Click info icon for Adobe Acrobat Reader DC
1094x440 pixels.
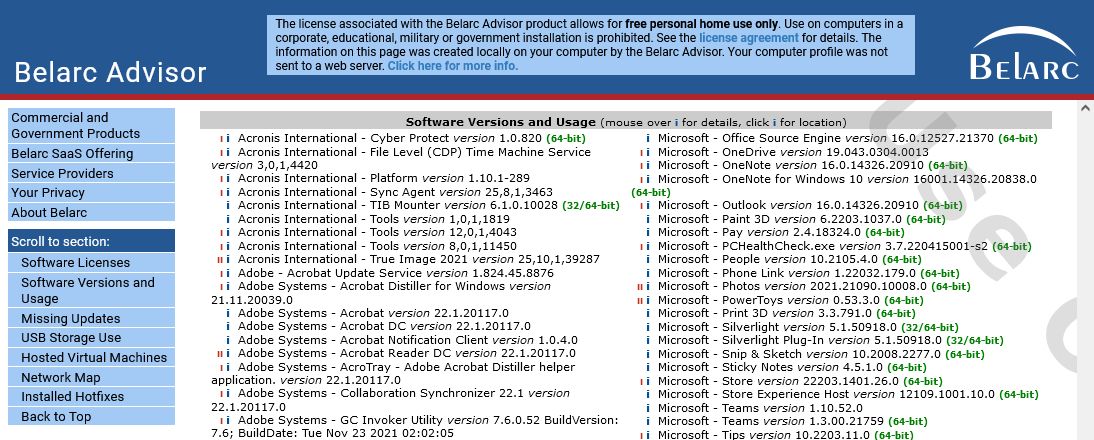tap(227, 354)
